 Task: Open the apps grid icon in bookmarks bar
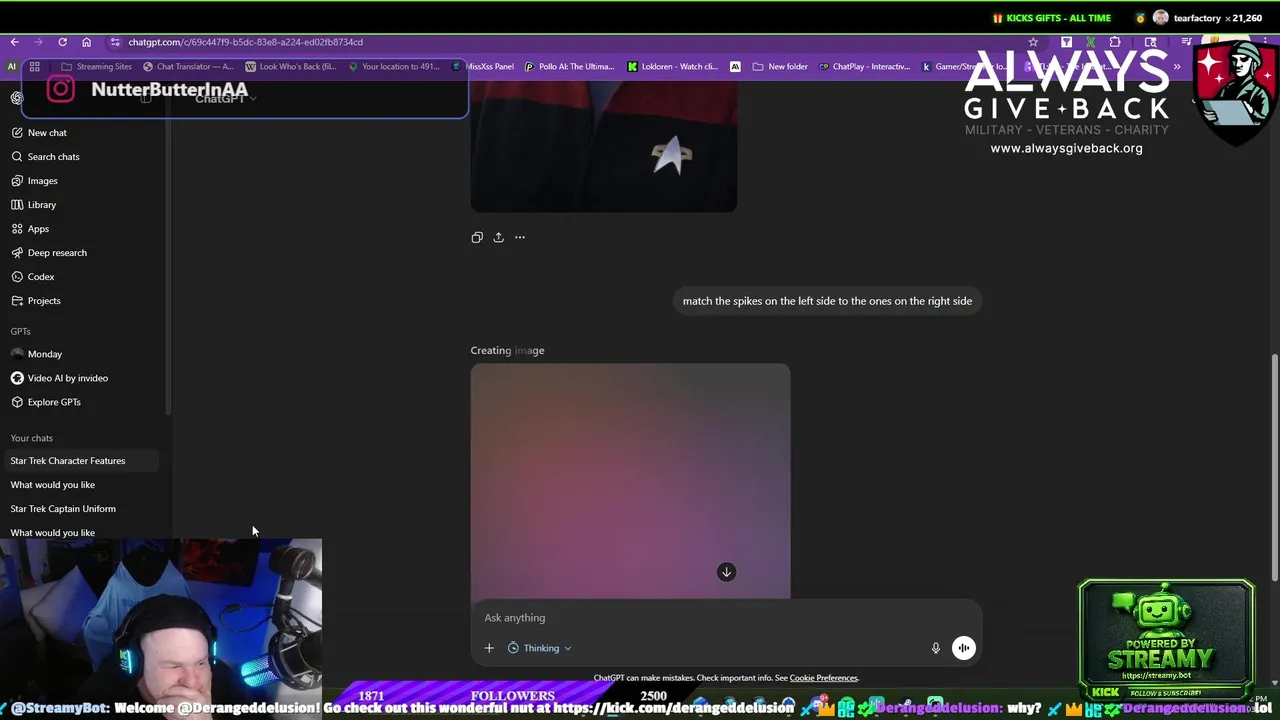pyautogui.click(x=34, y=67)
